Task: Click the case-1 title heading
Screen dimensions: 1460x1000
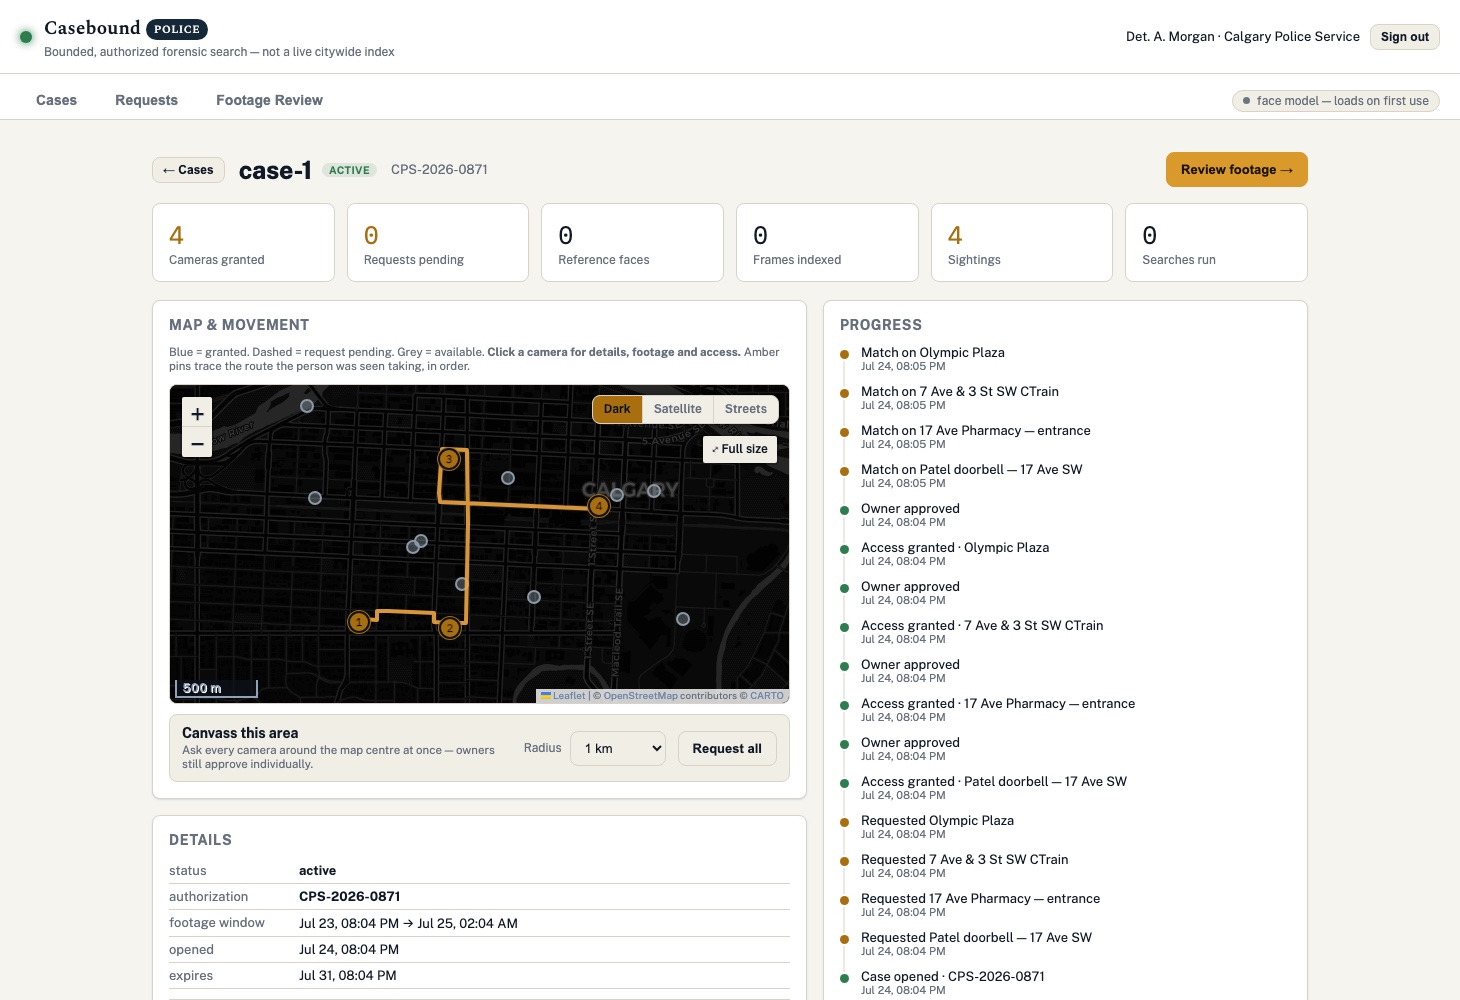Action: pos(275,170)
